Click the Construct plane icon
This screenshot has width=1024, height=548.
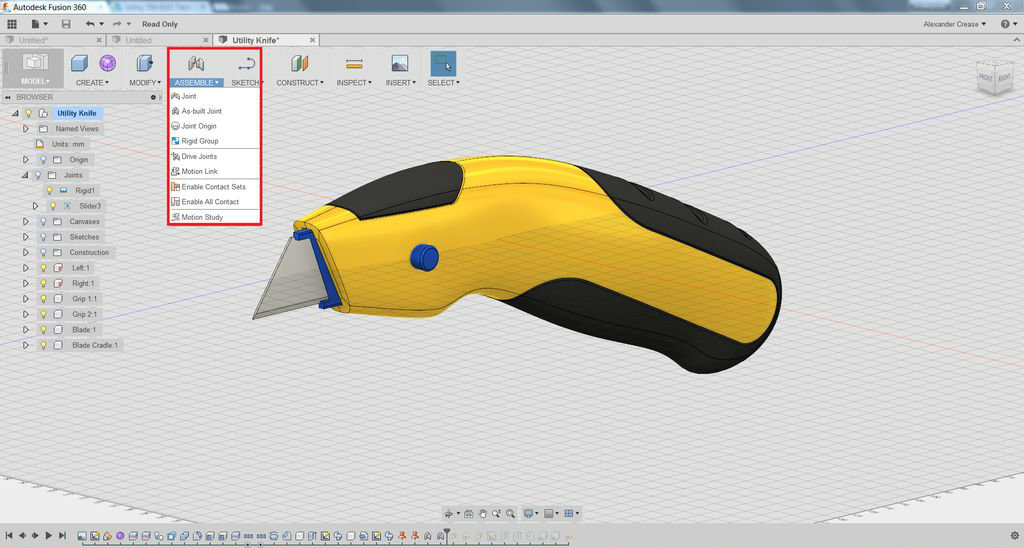[299, 63]
